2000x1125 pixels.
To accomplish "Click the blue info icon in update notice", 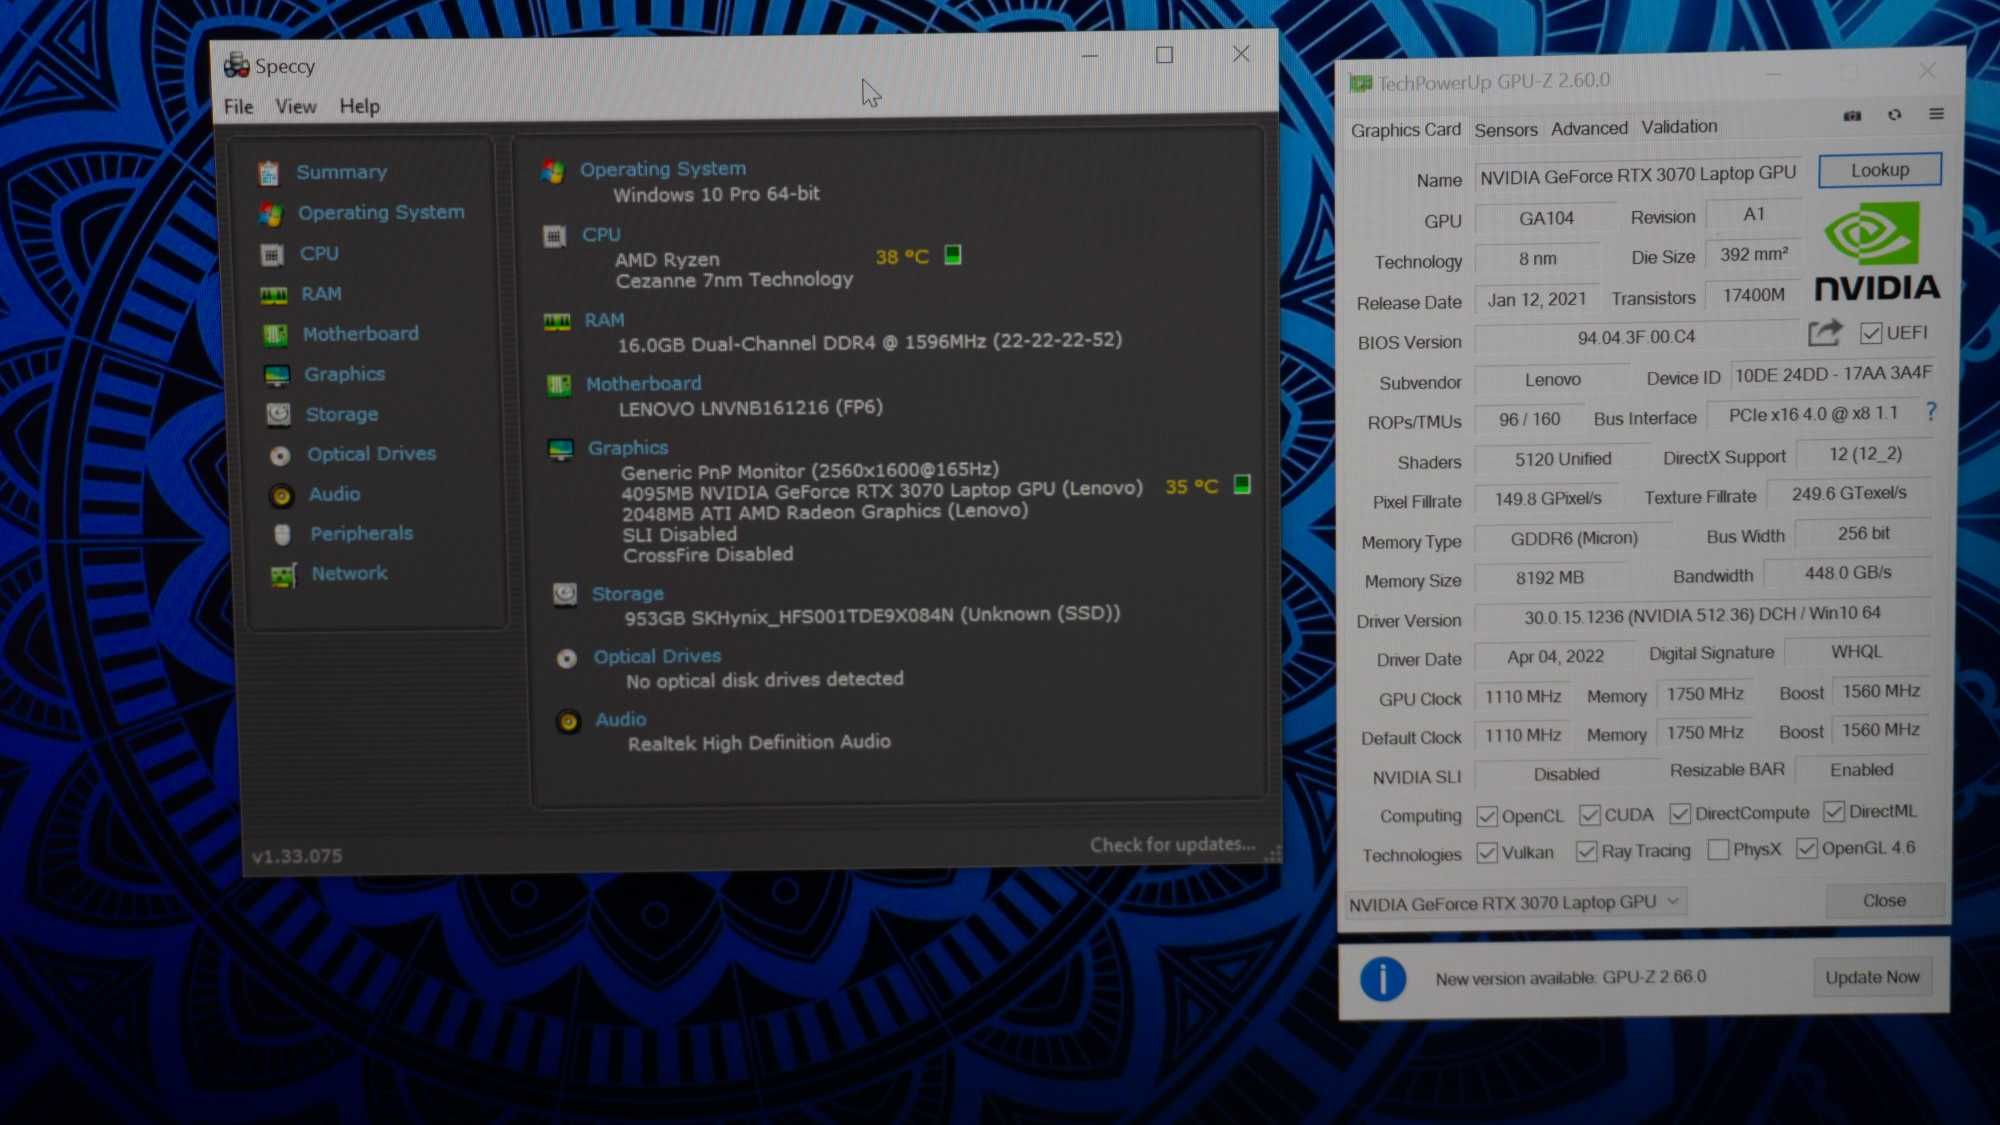I will 1383,980.
